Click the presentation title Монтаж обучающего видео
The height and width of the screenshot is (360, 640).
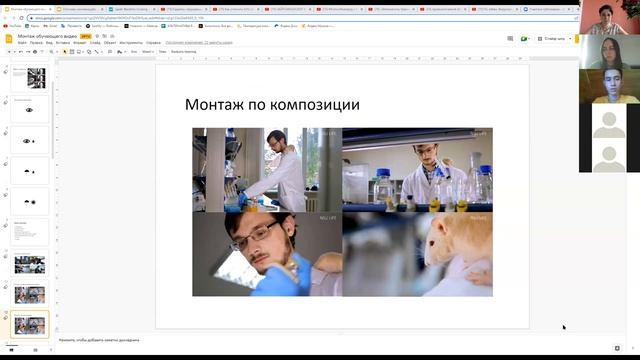[x=47, y=36]
